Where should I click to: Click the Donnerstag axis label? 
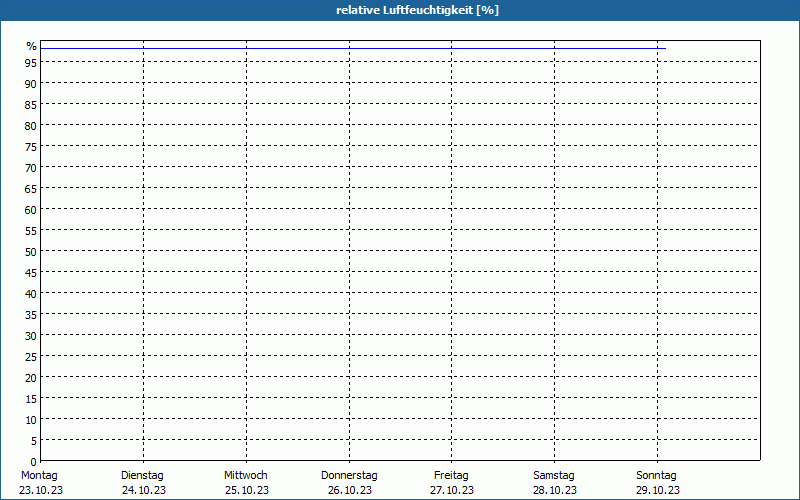coord(349,475)
